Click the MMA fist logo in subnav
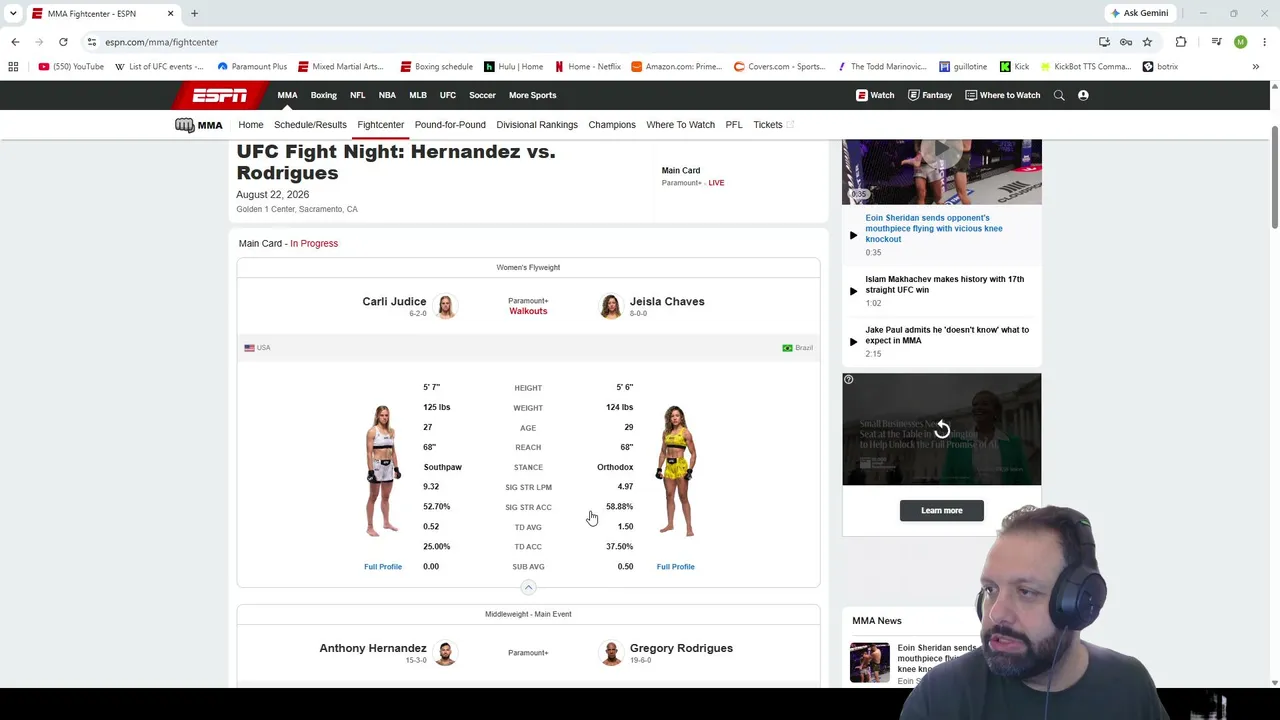Screen dimensions: 1280x720 [198, 125]
